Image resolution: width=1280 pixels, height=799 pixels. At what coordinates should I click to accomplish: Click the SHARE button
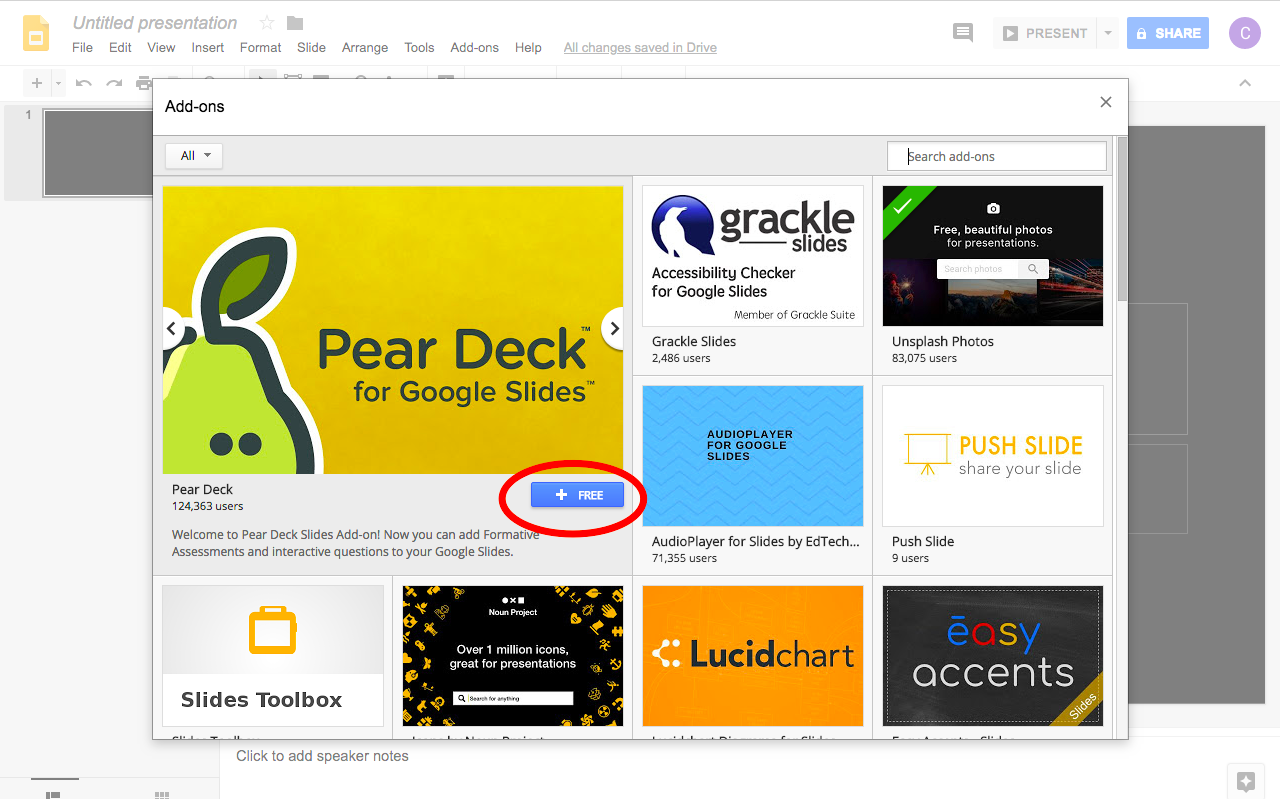[1167, 33]
